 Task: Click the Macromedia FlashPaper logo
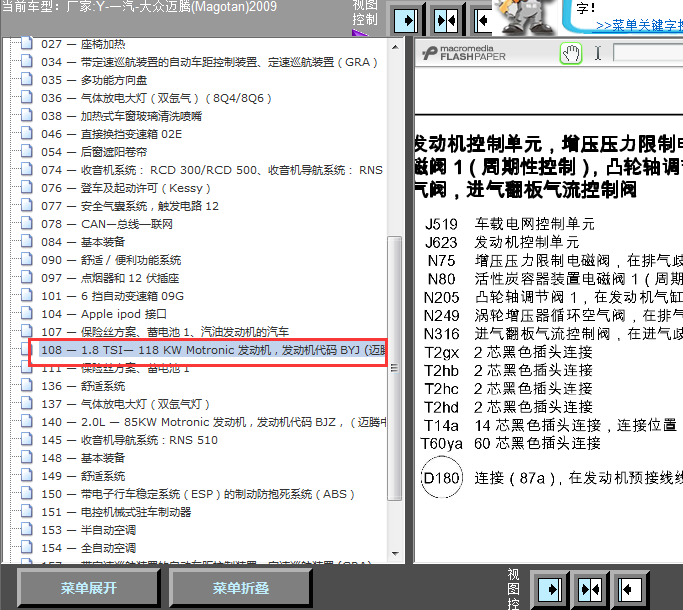click(464, 53)
